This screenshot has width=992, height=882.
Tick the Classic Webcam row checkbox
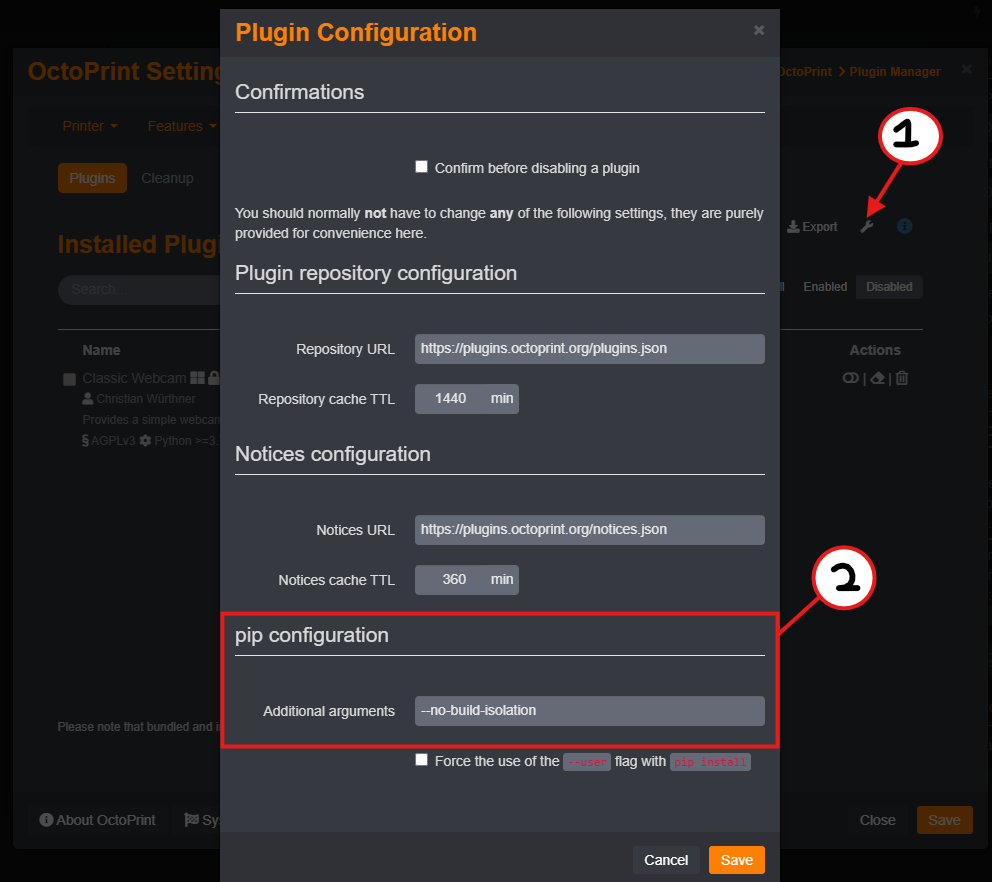(x=69, y=379)
